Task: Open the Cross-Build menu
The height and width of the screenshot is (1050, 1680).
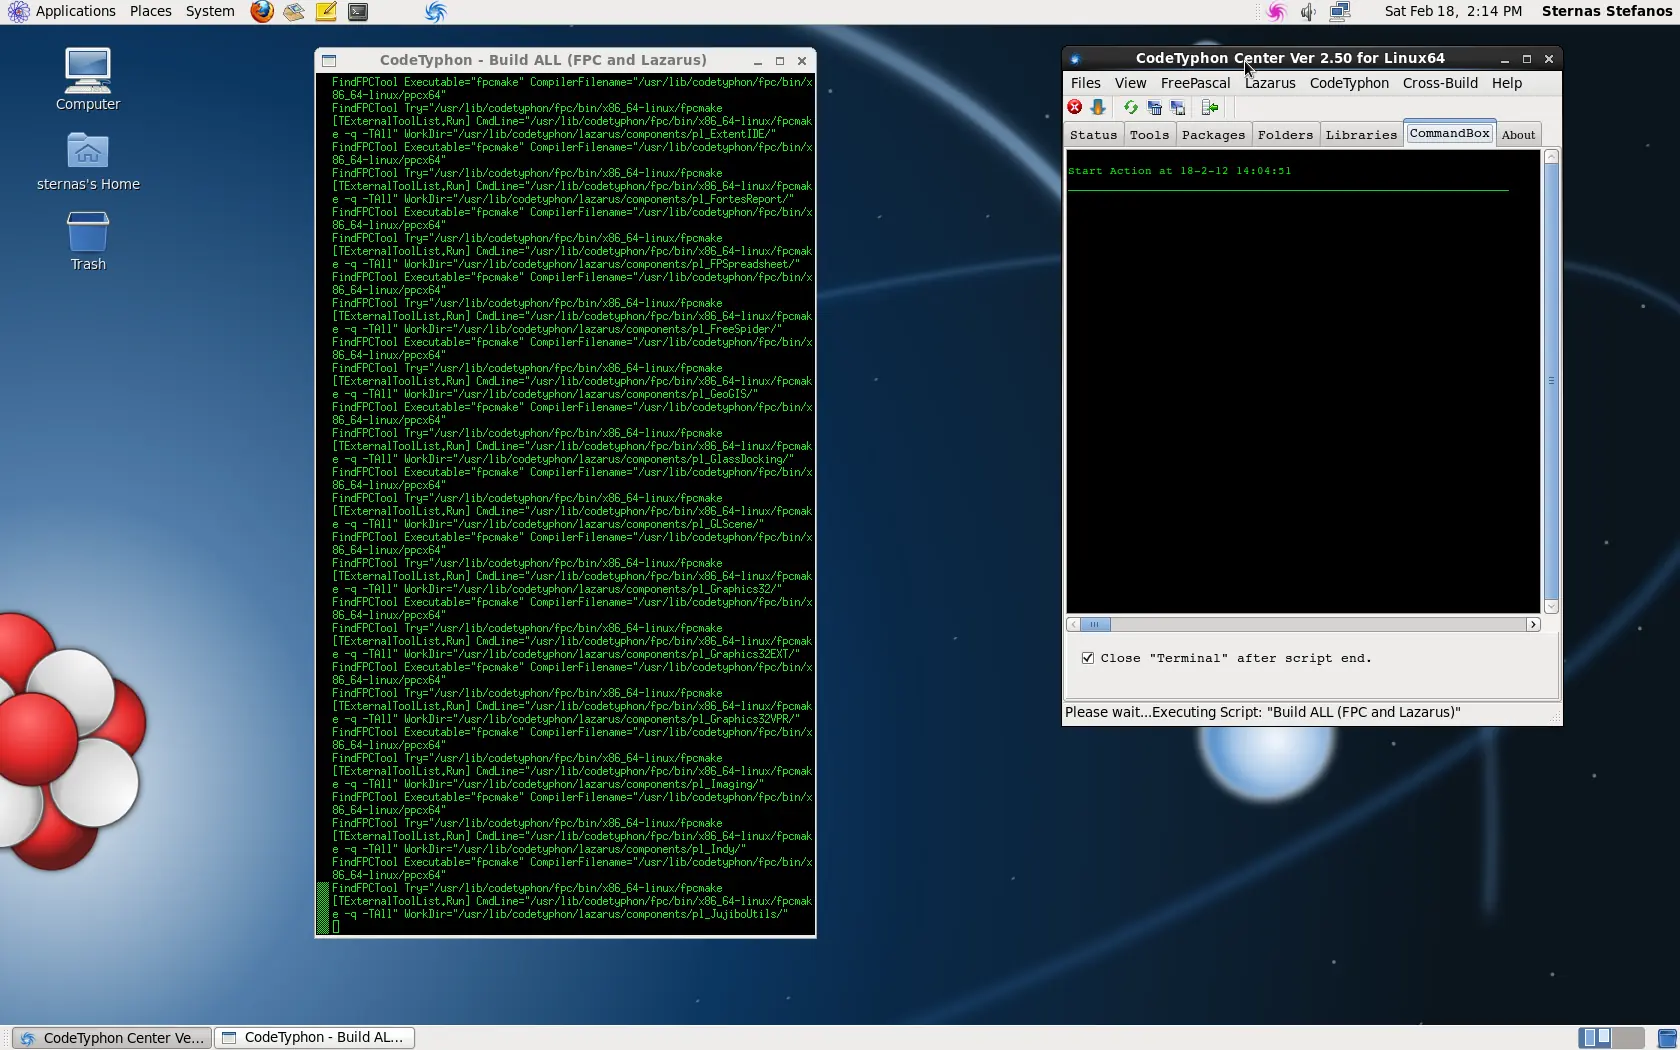Action: tap(1440, 83)
